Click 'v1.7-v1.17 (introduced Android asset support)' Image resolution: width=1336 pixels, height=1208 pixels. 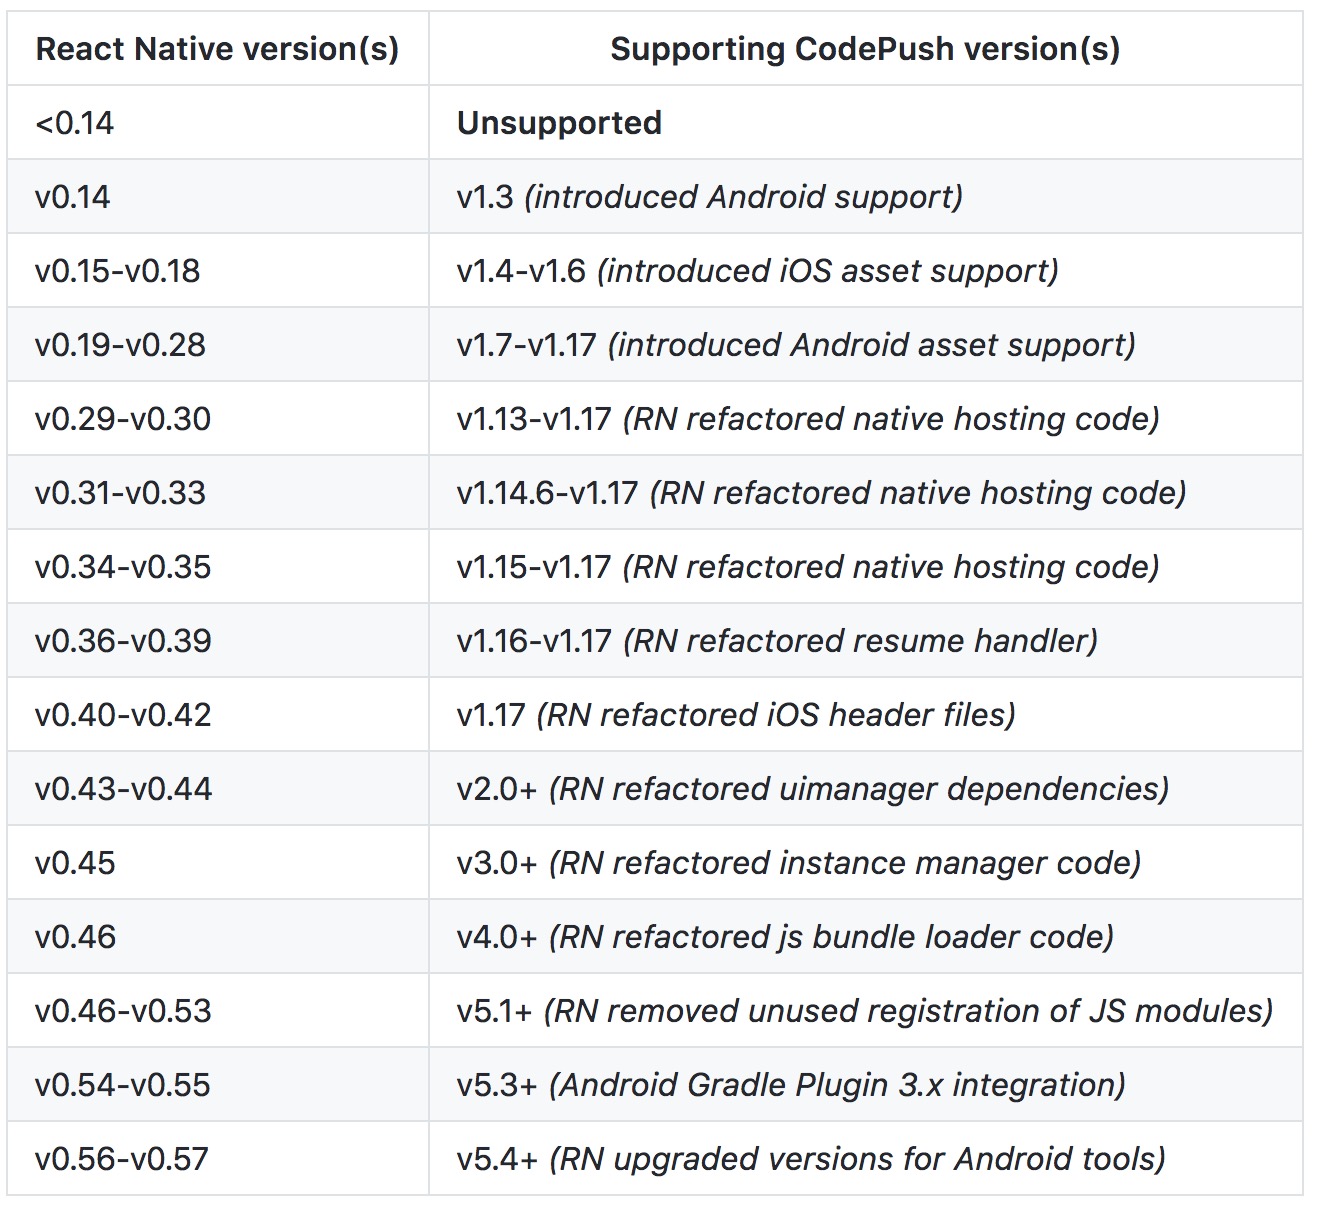click(x=866, y=344)
